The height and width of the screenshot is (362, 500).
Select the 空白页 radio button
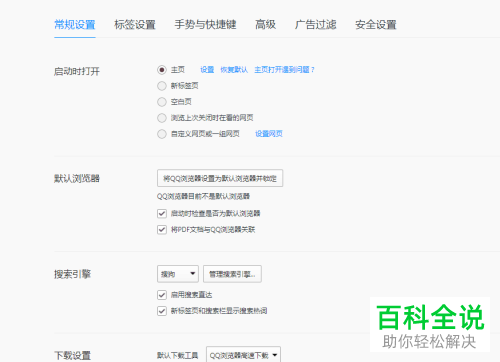click(x=162, y=102)
